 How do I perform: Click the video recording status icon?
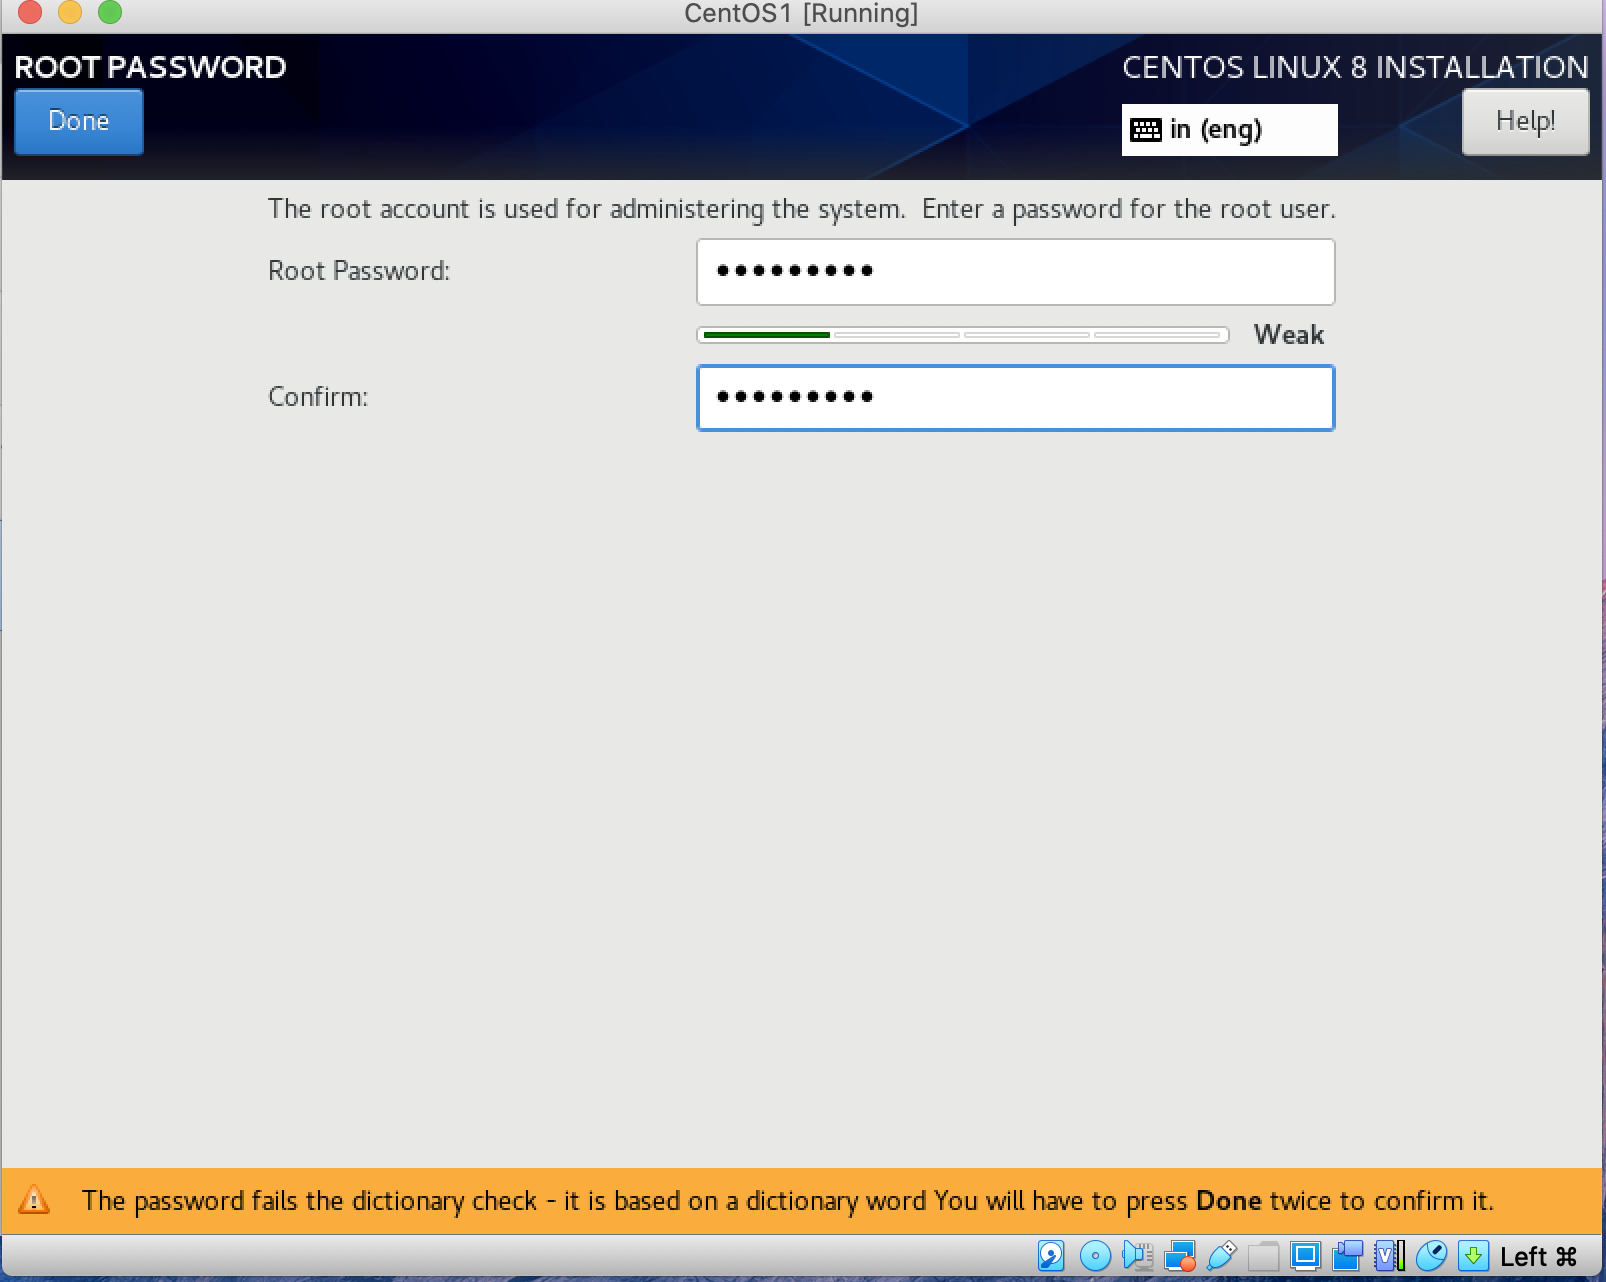tap(1348, 1256)
